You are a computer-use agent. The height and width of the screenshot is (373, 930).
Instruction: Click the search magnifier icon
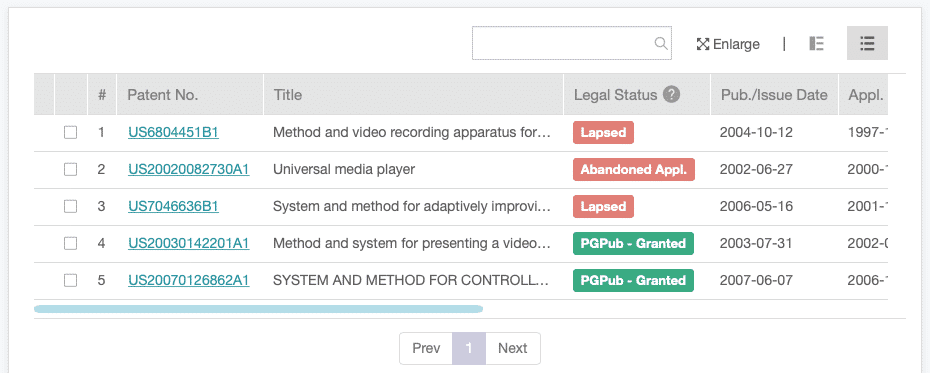click(661, 43)
